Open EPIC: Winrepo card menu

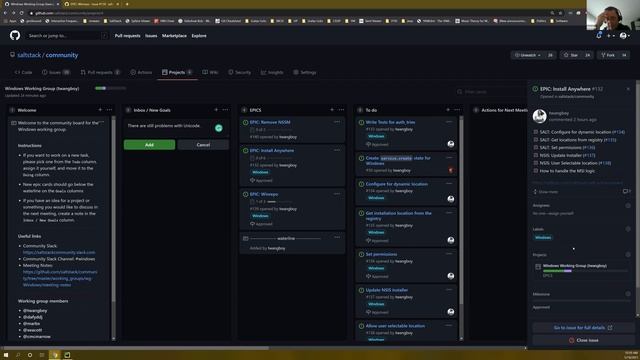click(x=337, y=193)
